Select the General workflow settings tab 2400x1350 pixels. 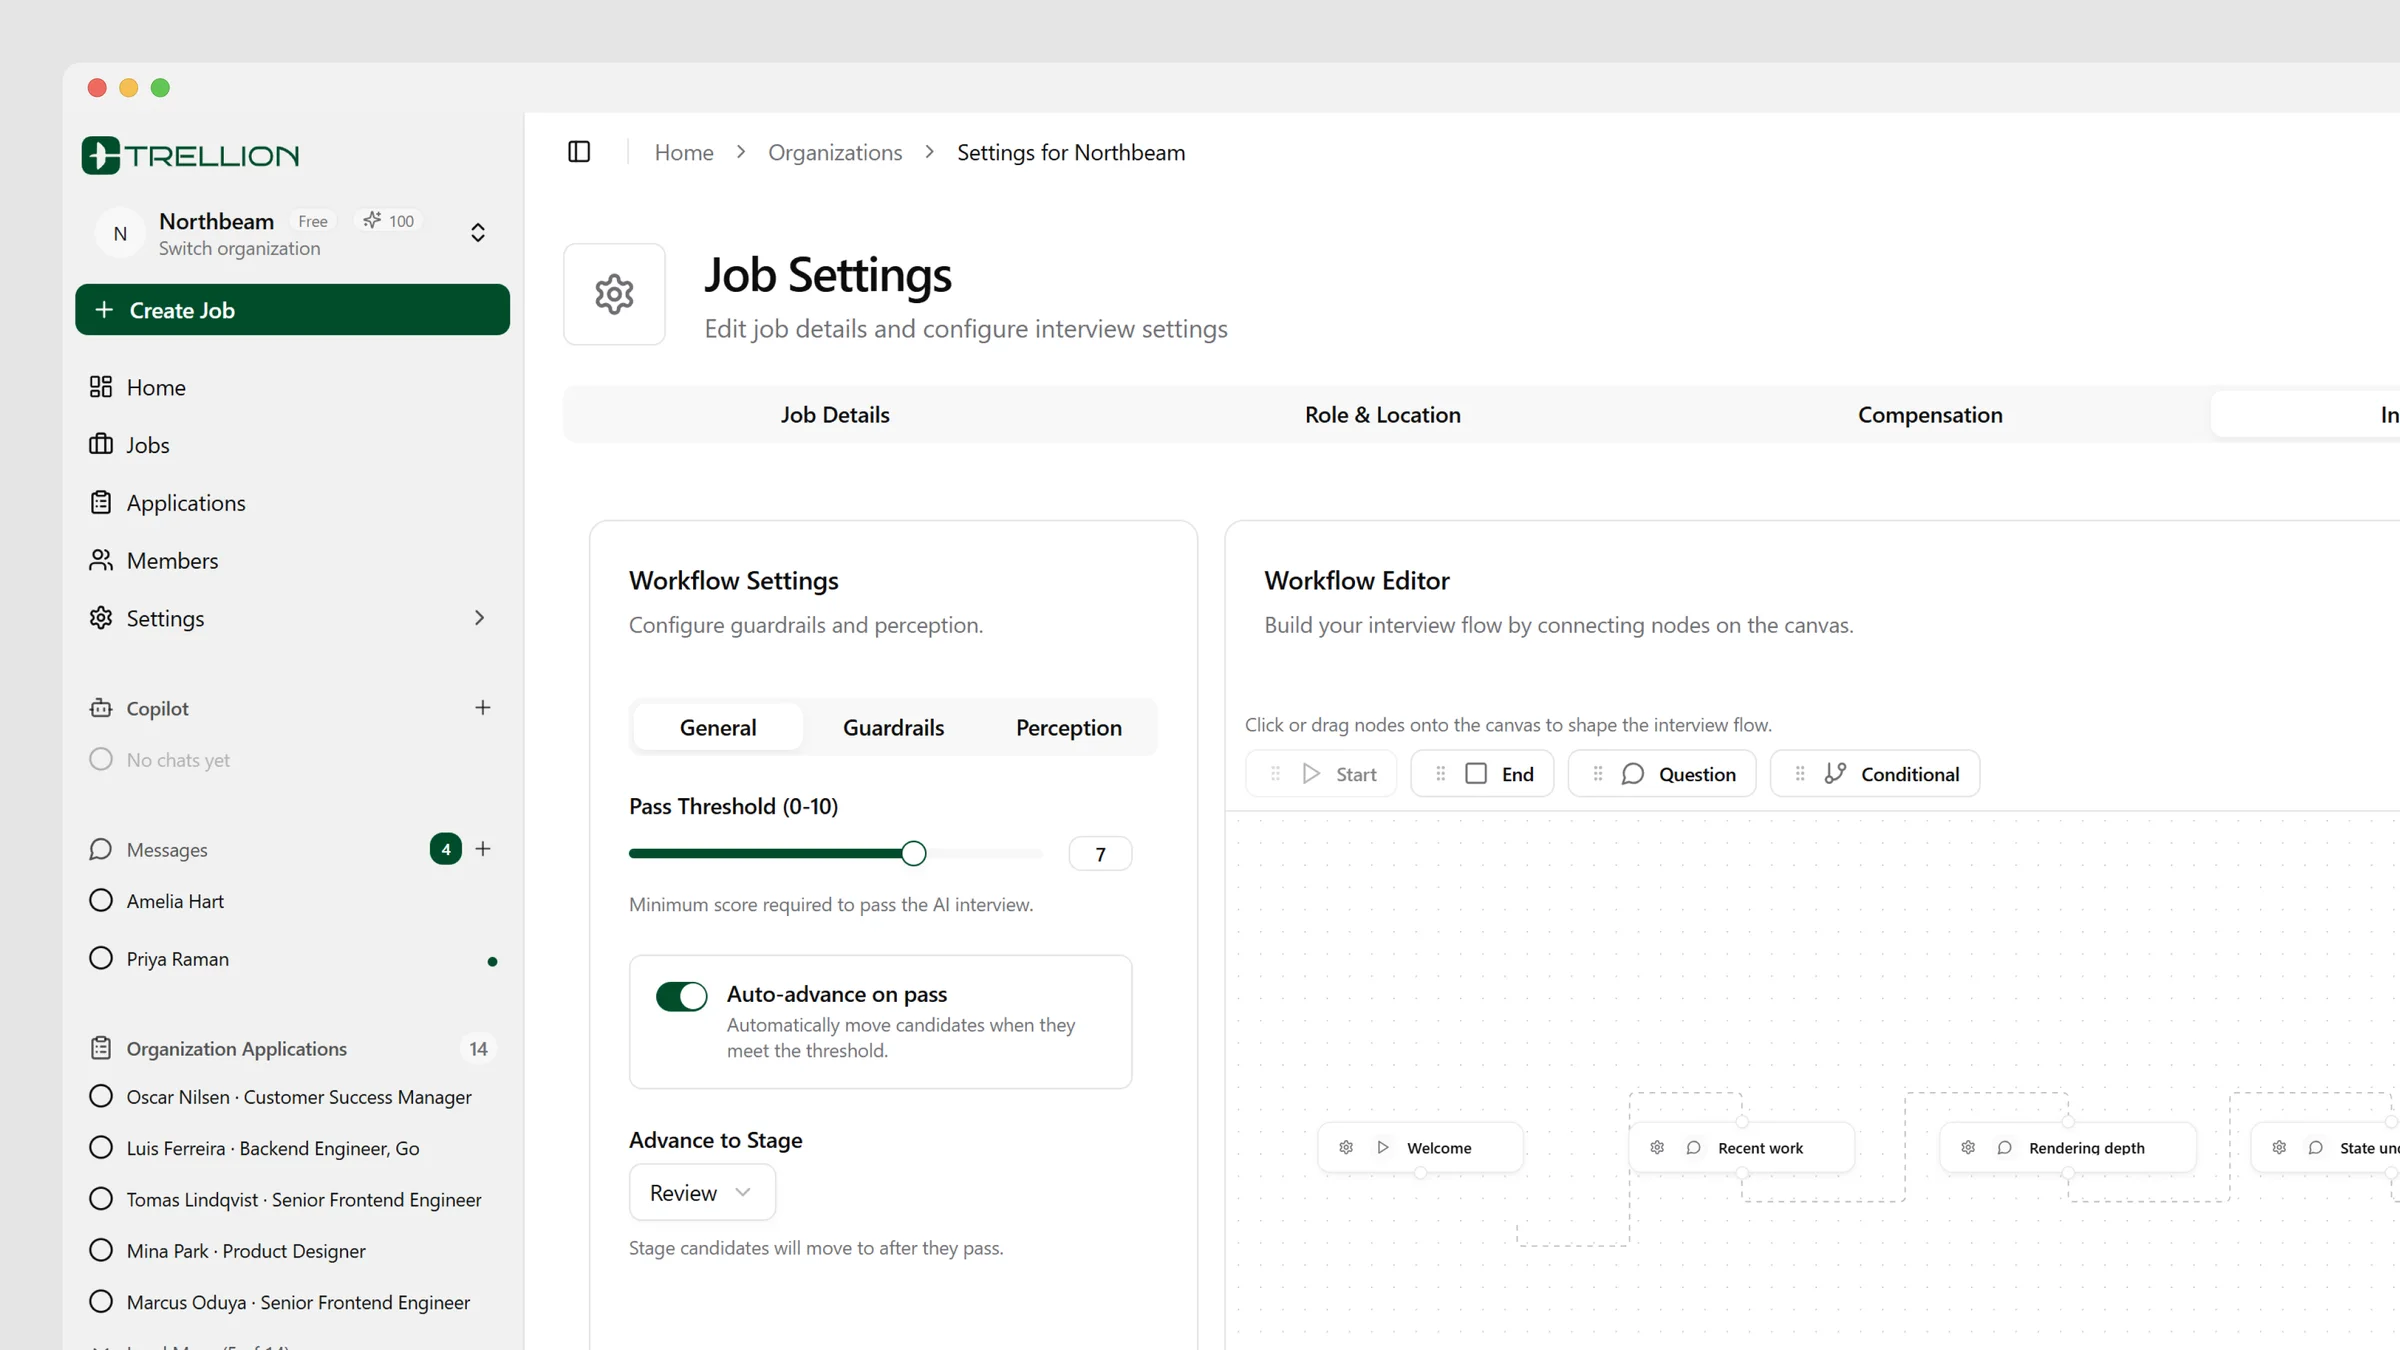pos(718,728)
